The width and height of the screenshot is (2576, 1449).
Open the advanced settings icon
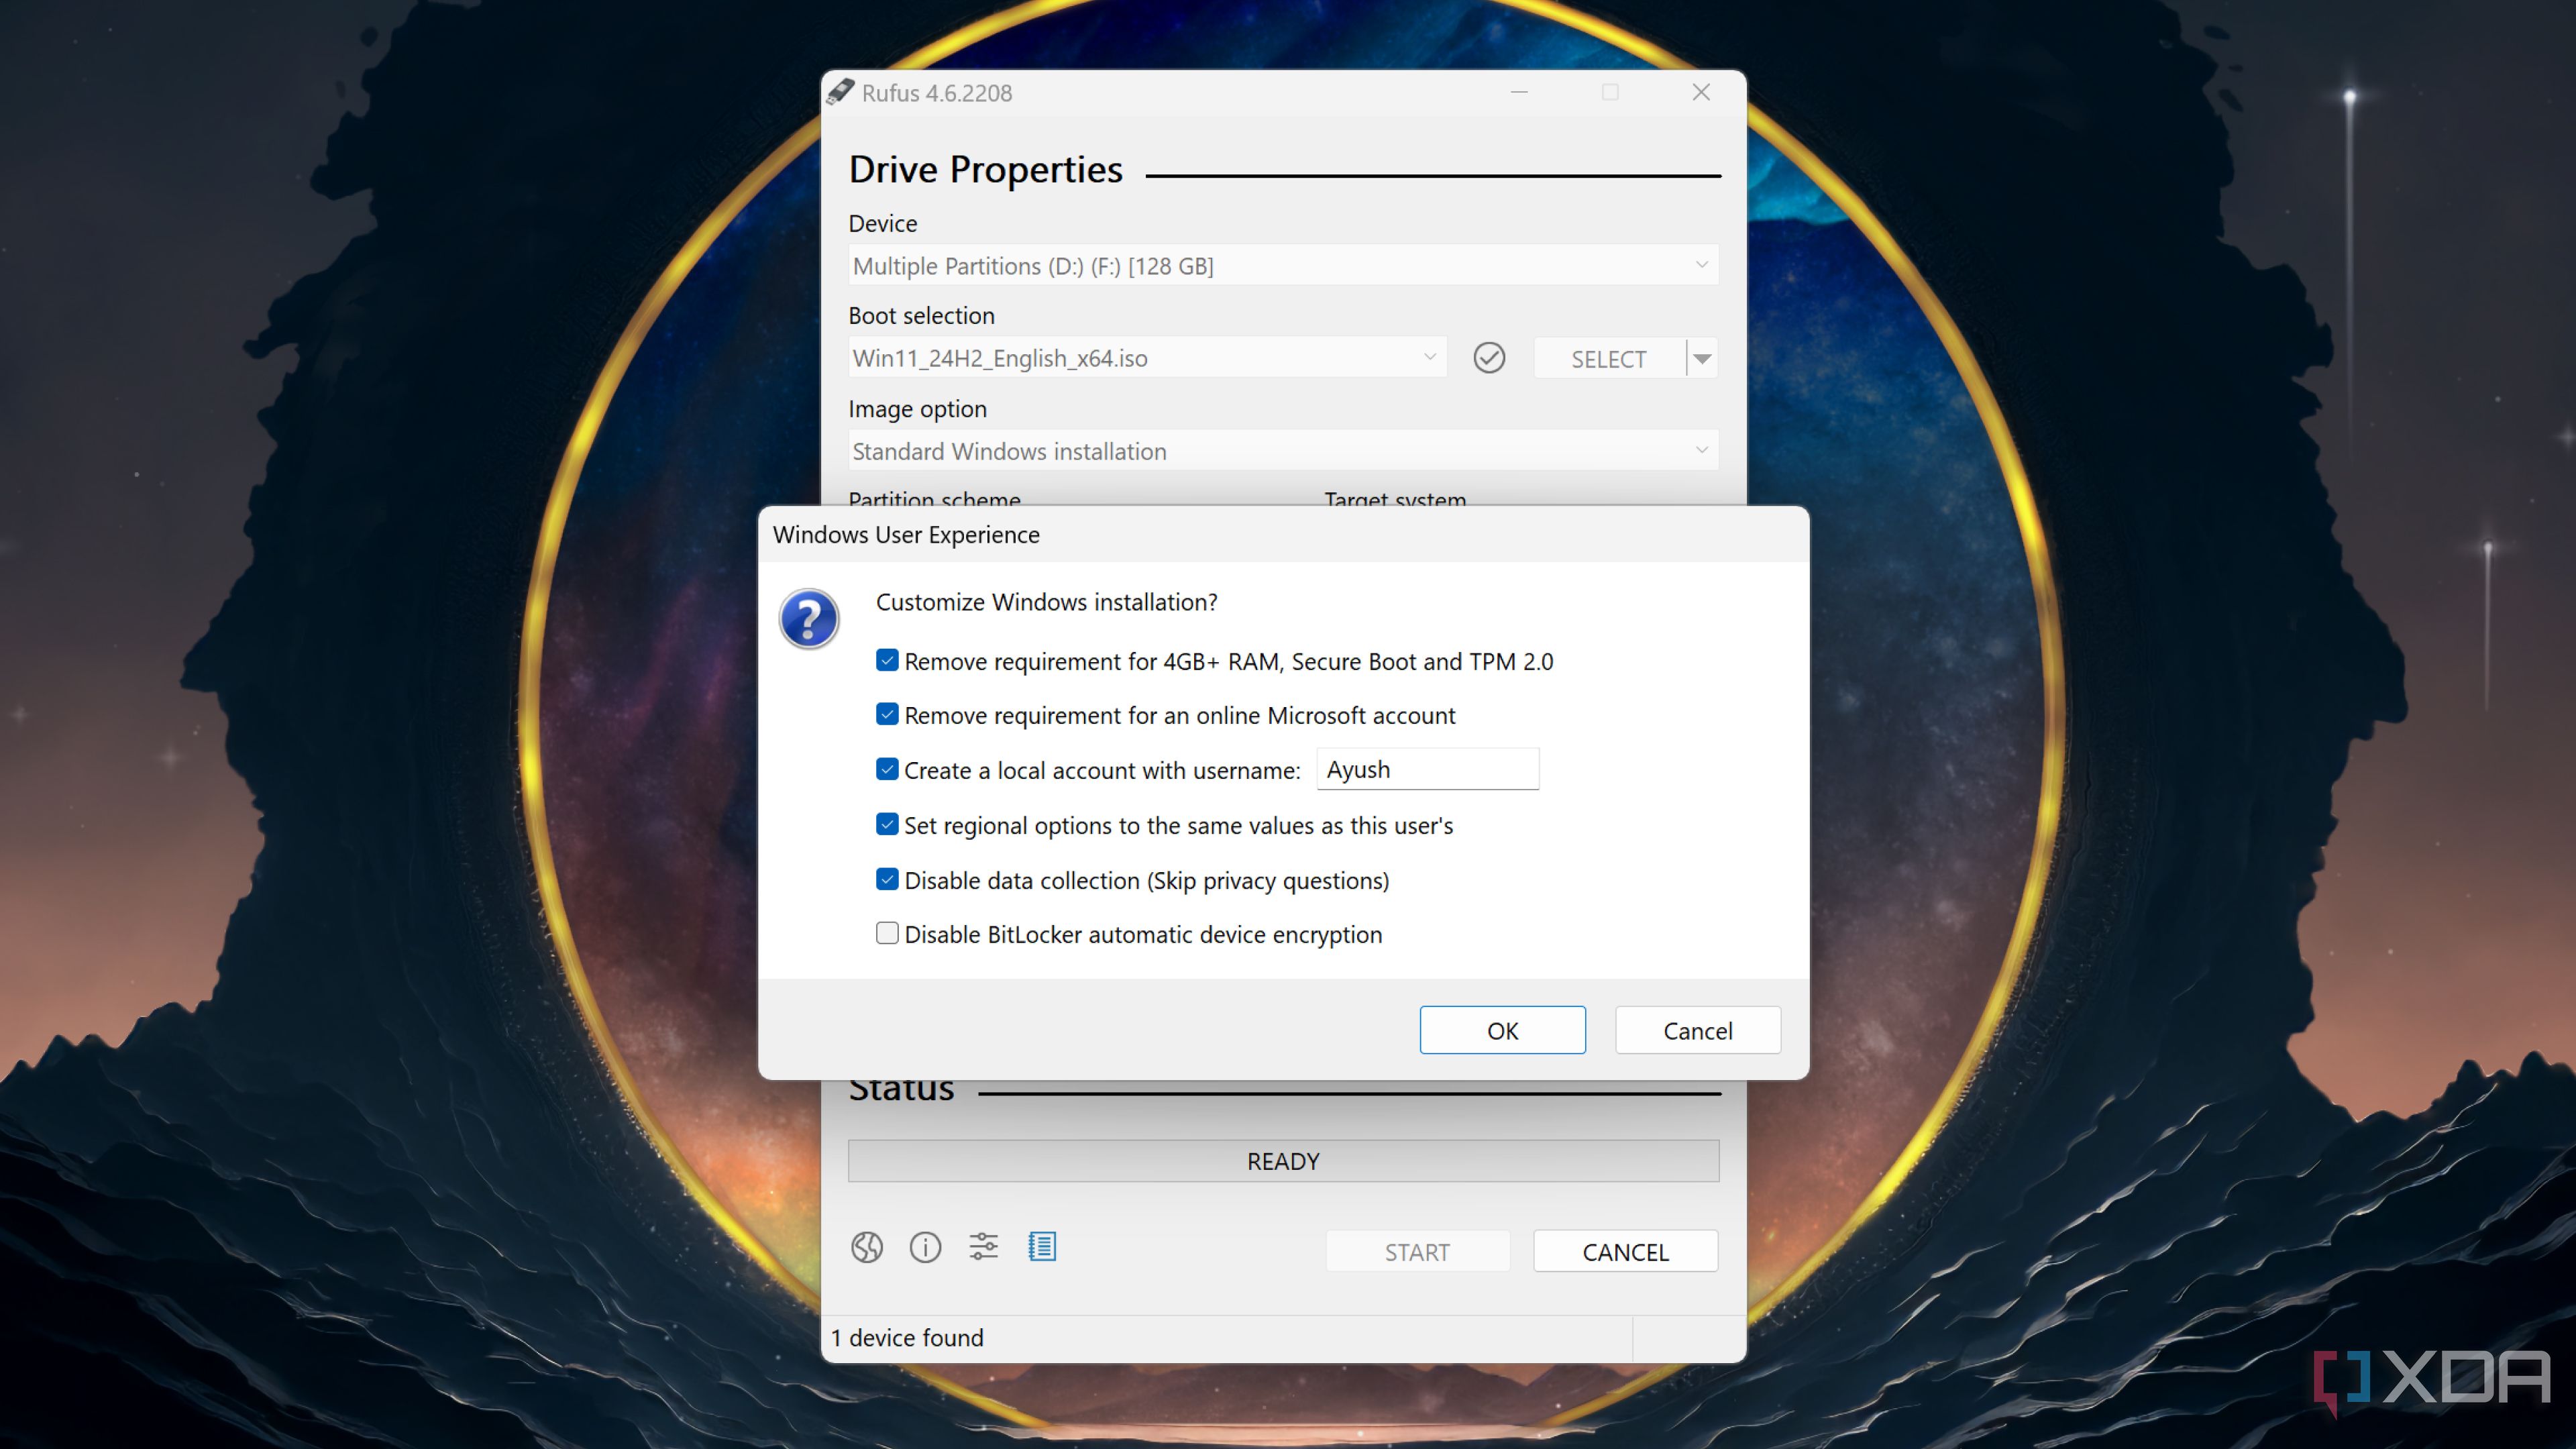coord(983,1247)
